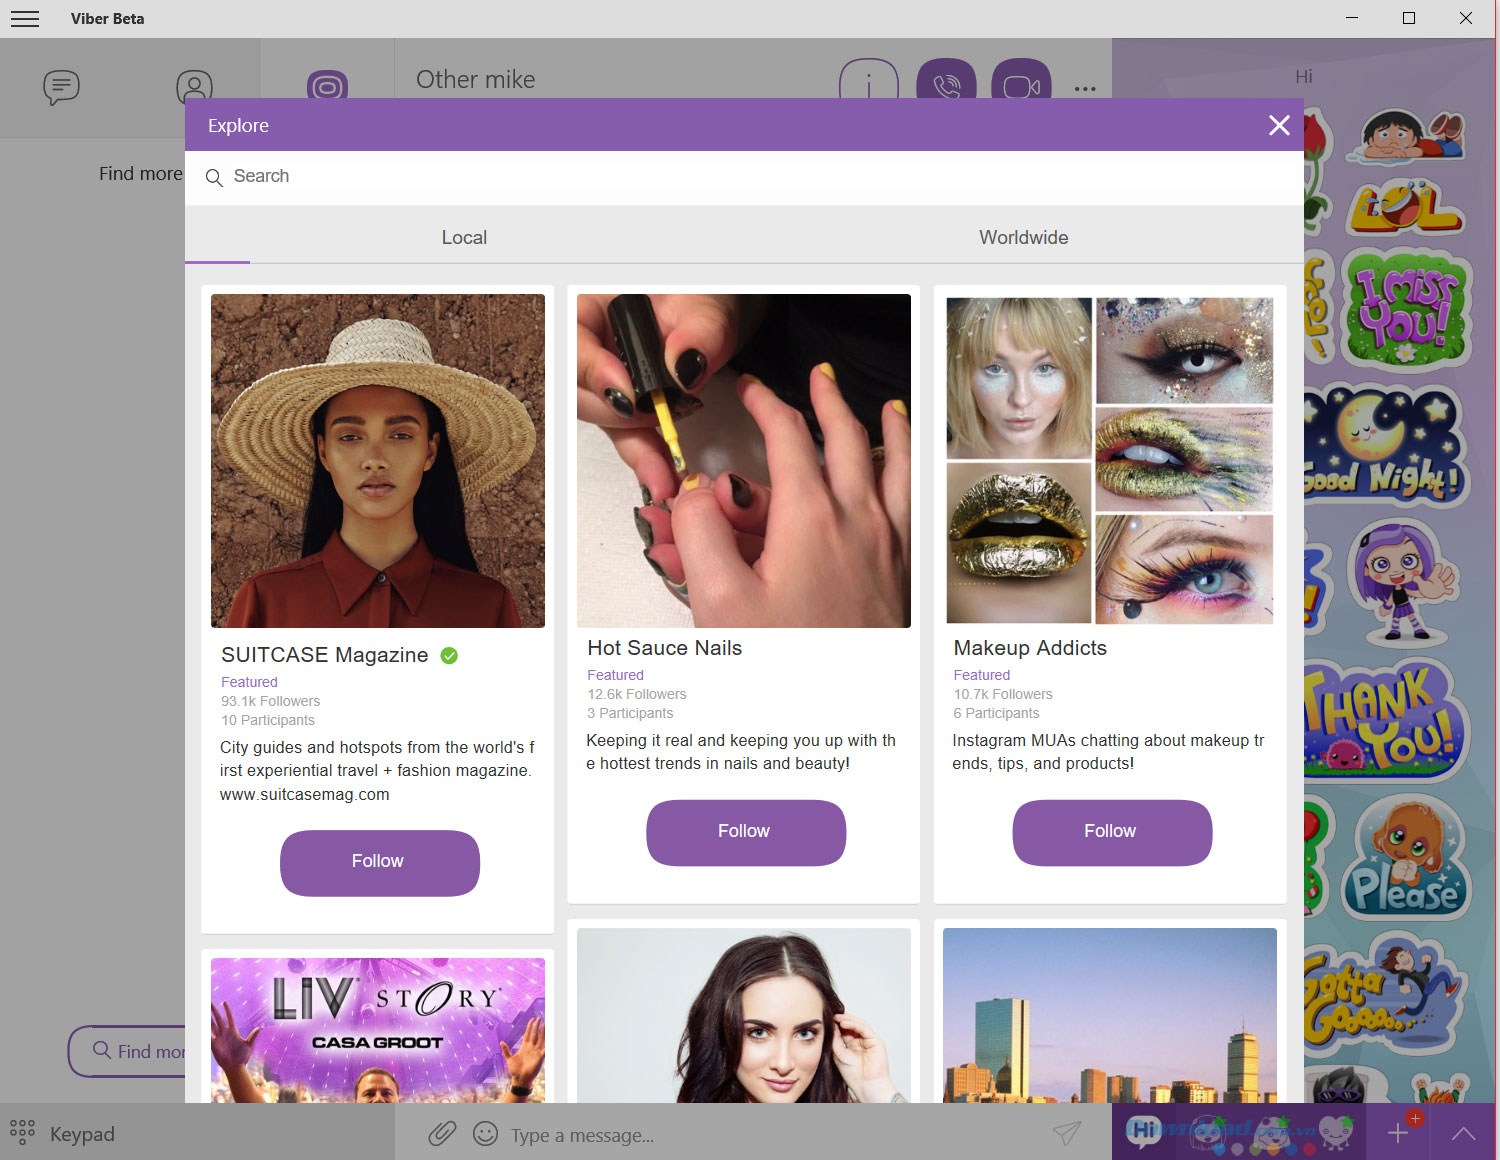Start a video call with Other mike

pyautogui.click(x=1021, y=79)
